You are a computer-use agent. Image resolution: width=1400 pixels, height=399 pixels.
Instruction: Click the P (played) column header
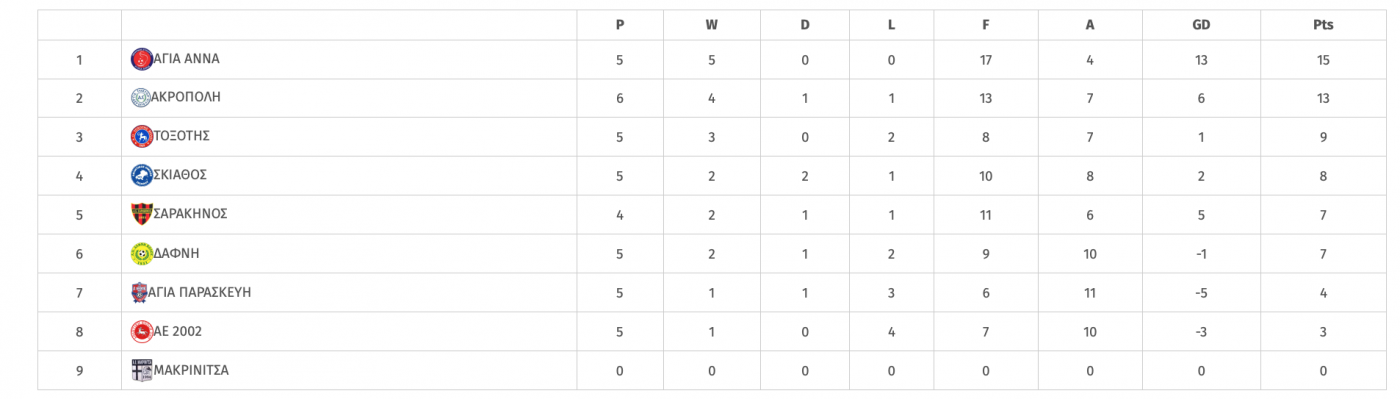pyautogui.click(x=620, y=26)
